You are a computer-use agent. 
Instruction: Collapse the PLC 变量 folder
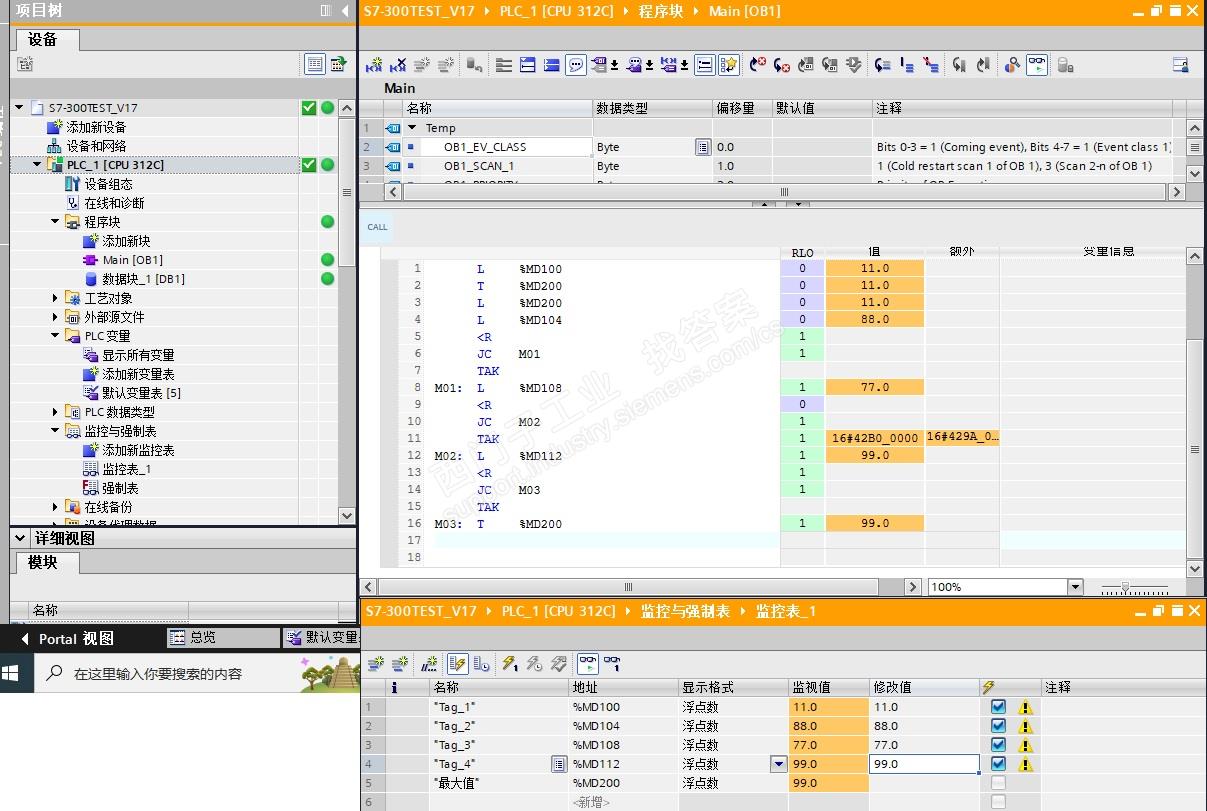[x=56, y=336]
